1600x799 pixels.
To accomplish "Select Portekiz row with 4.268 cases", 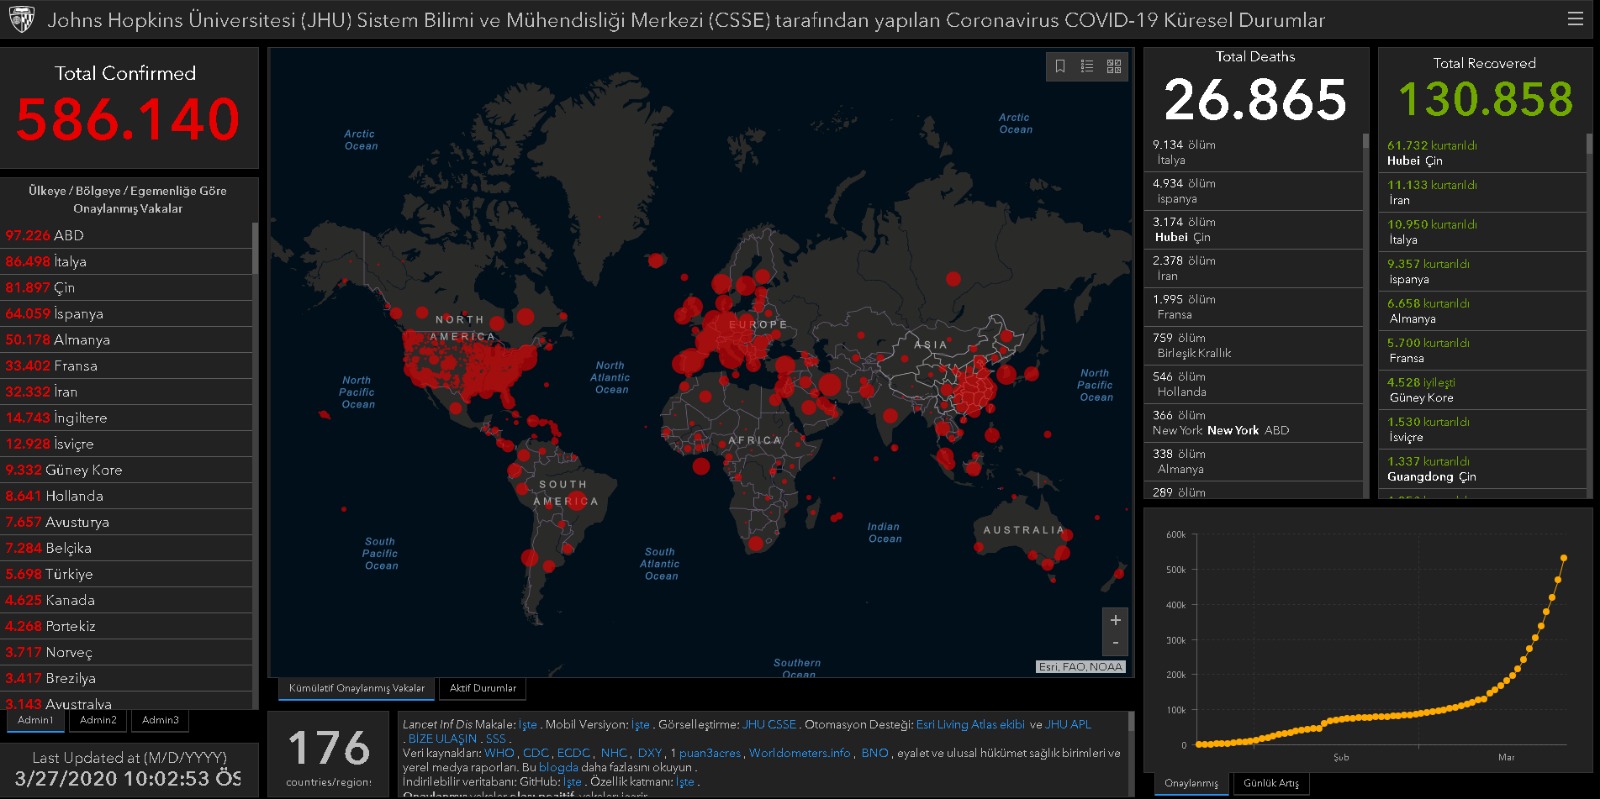I will 126,625.
